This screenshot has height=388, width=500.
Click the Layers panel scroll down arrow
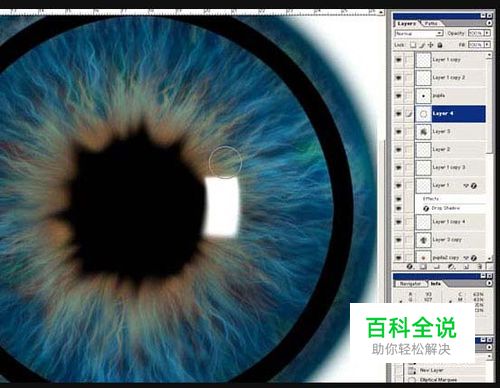(x=489, y=258)
